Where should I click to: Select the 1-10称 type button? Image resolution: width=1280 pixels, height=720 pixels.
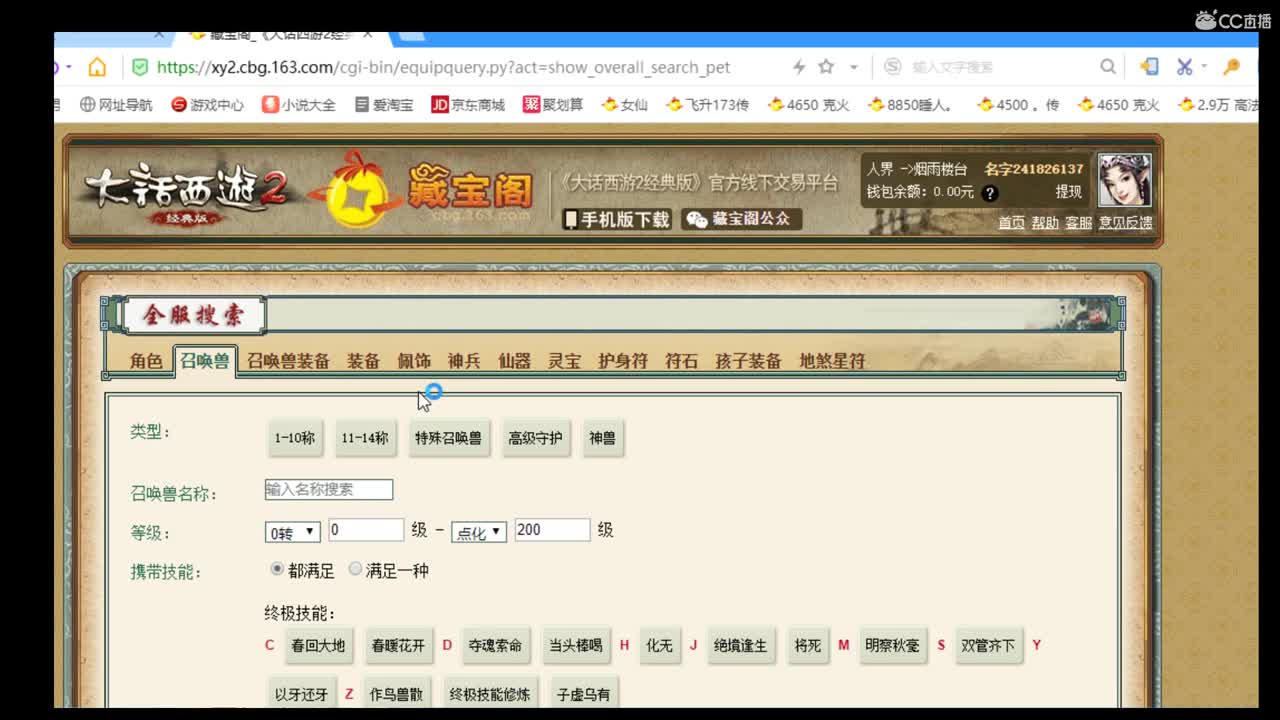295,438
